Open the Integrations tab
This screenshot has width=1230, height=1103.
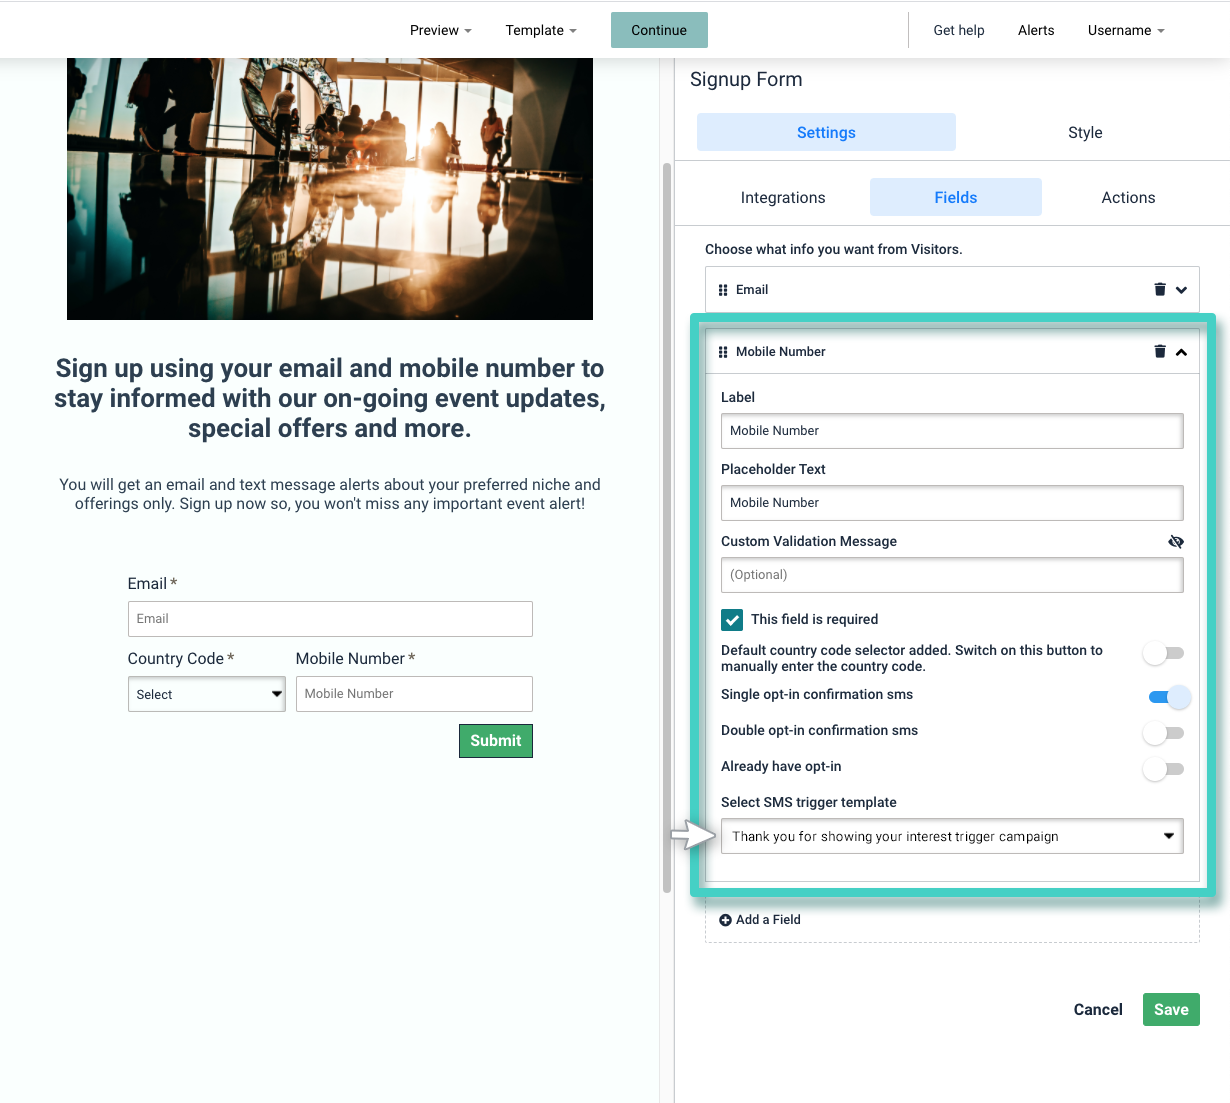(x=783, y=197)
